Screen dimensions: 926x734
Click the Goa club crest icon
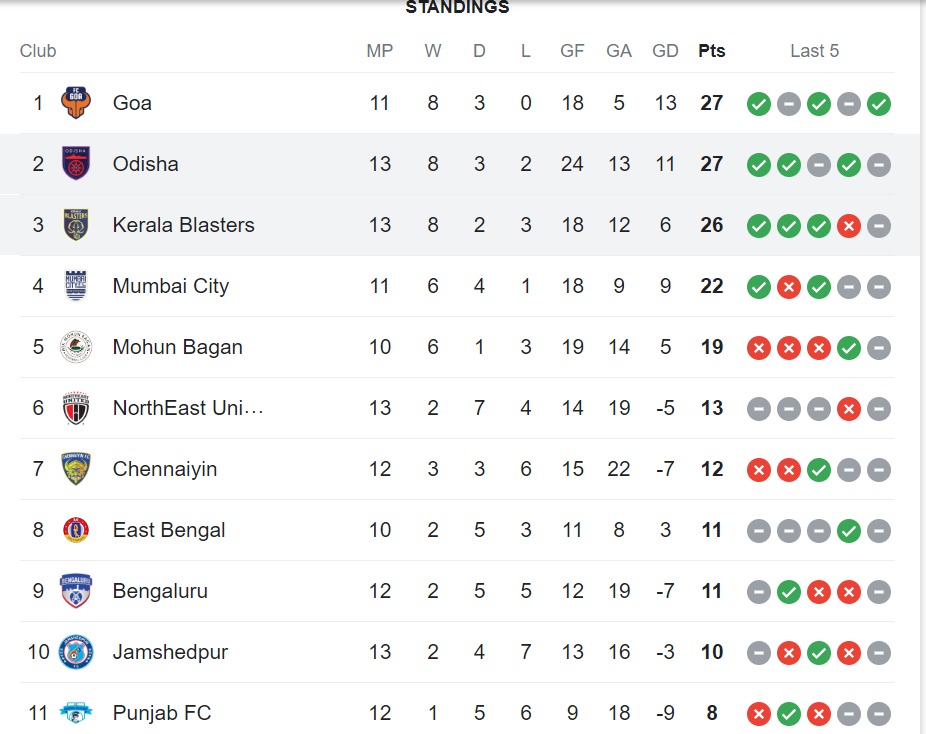(x=76, y=103)
